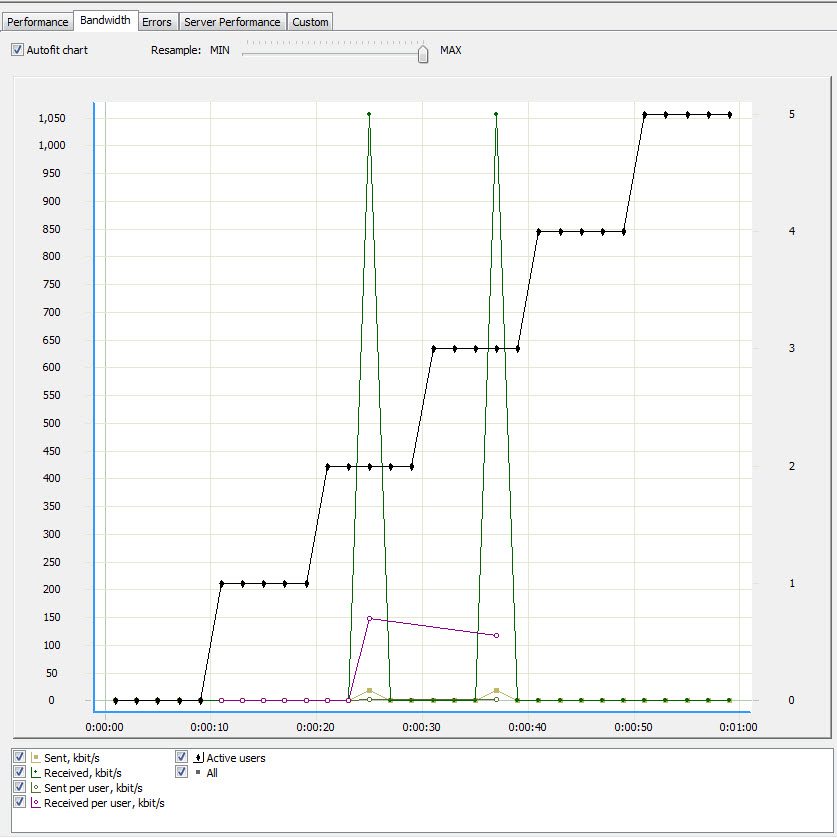Click the Active users legend icon
This screenshot has width=837, height=838.
click(198, 757)
